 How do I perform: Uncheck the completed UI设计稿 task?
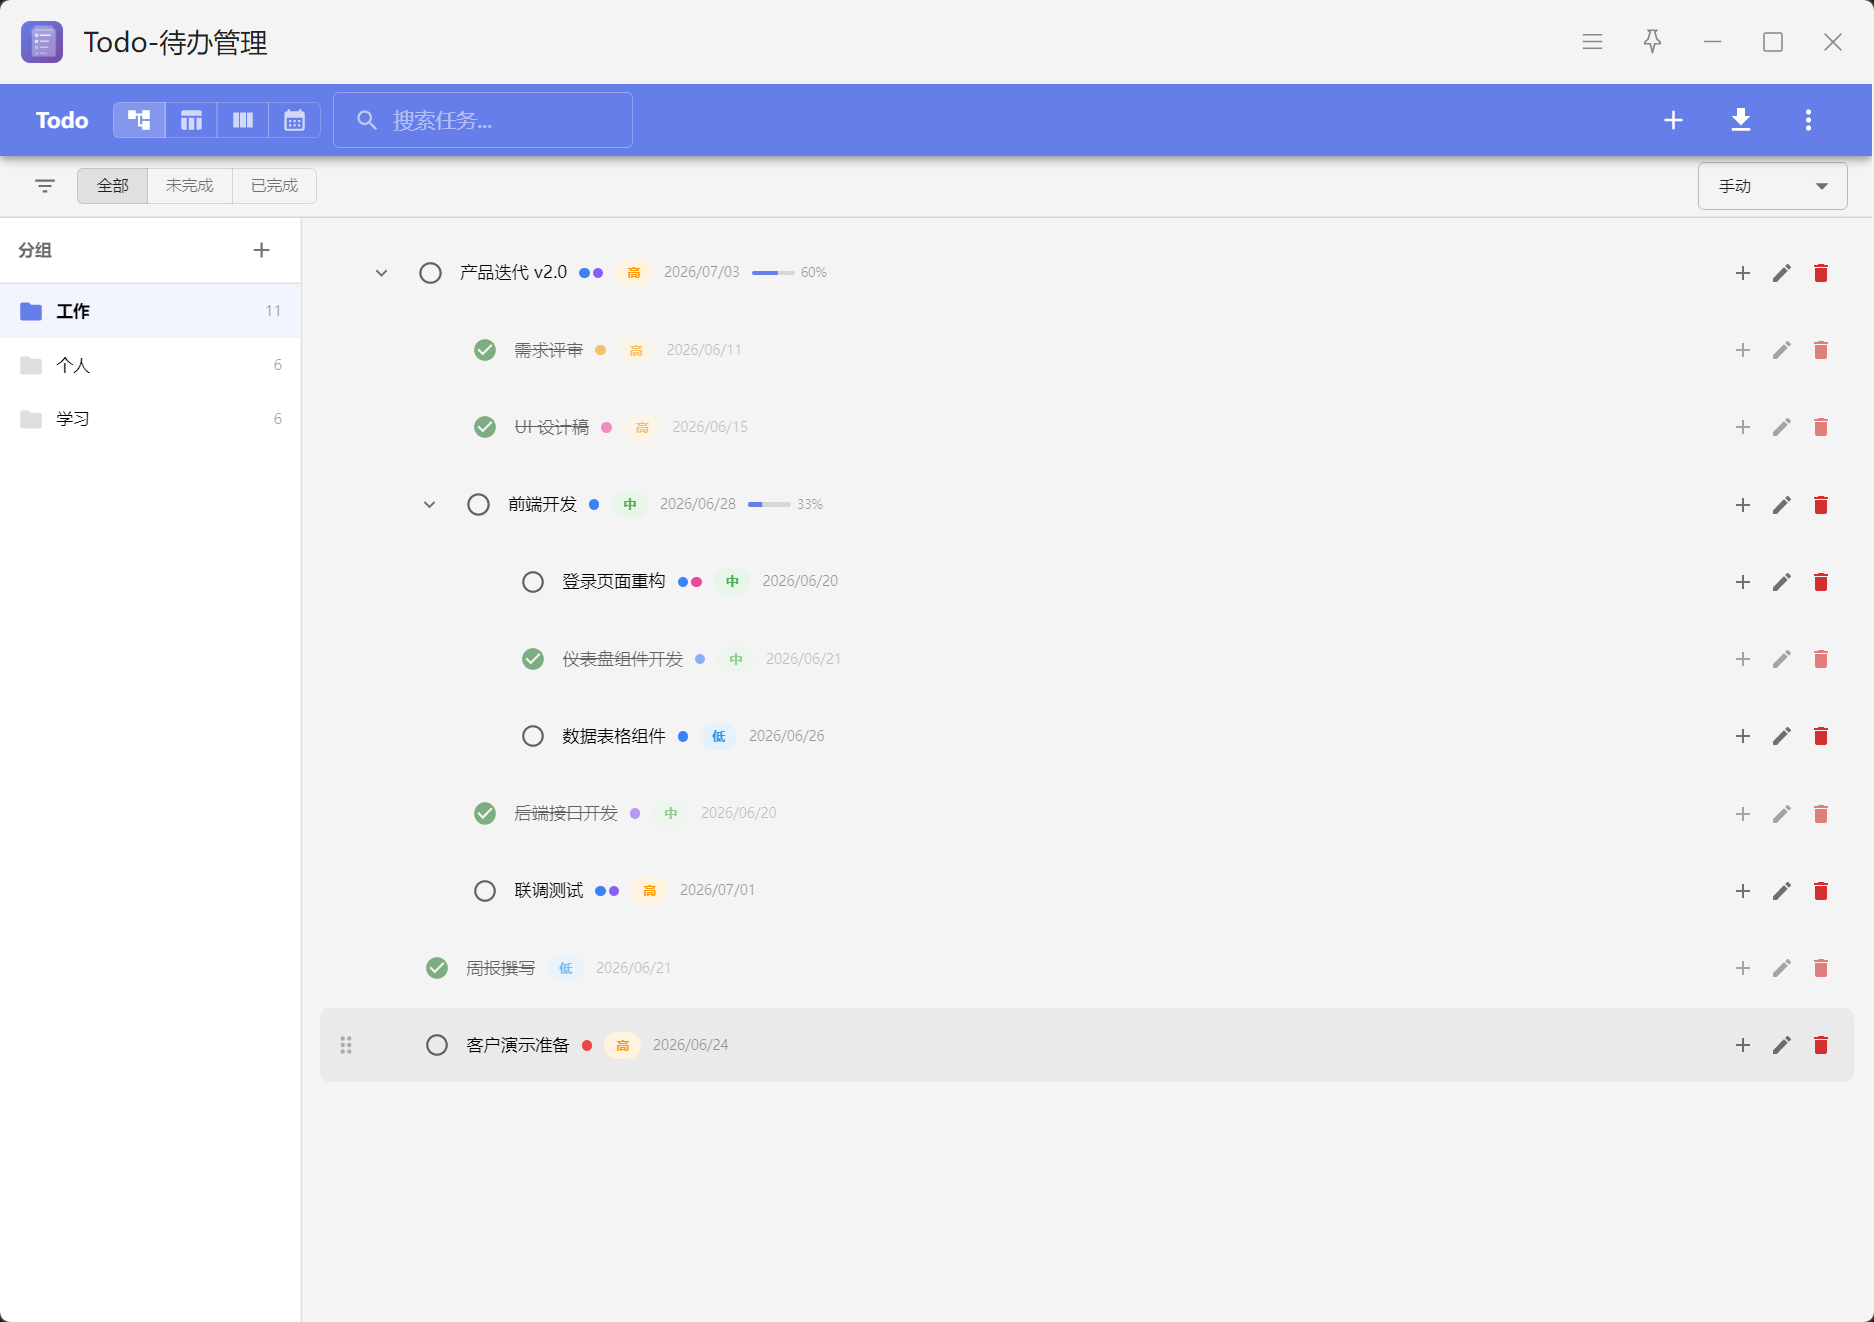pos(485,427)
